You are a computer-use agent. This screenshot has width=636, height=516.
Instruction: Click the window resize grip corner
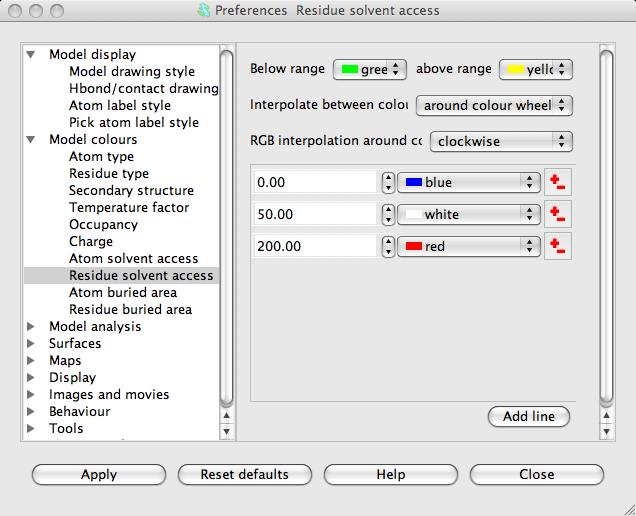point(630,510)
